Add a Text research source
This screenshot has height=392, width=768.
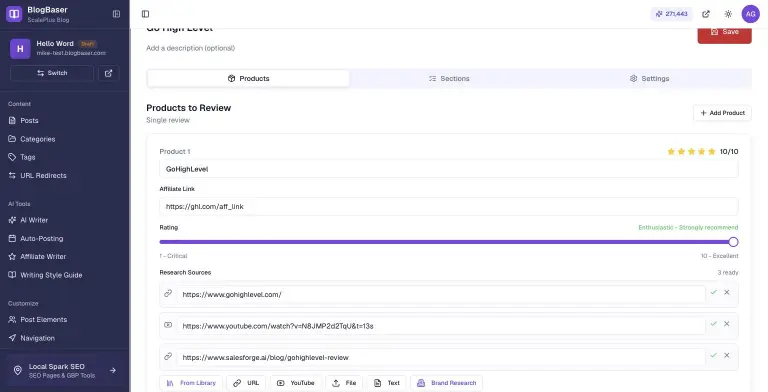[x=386, y=383]
